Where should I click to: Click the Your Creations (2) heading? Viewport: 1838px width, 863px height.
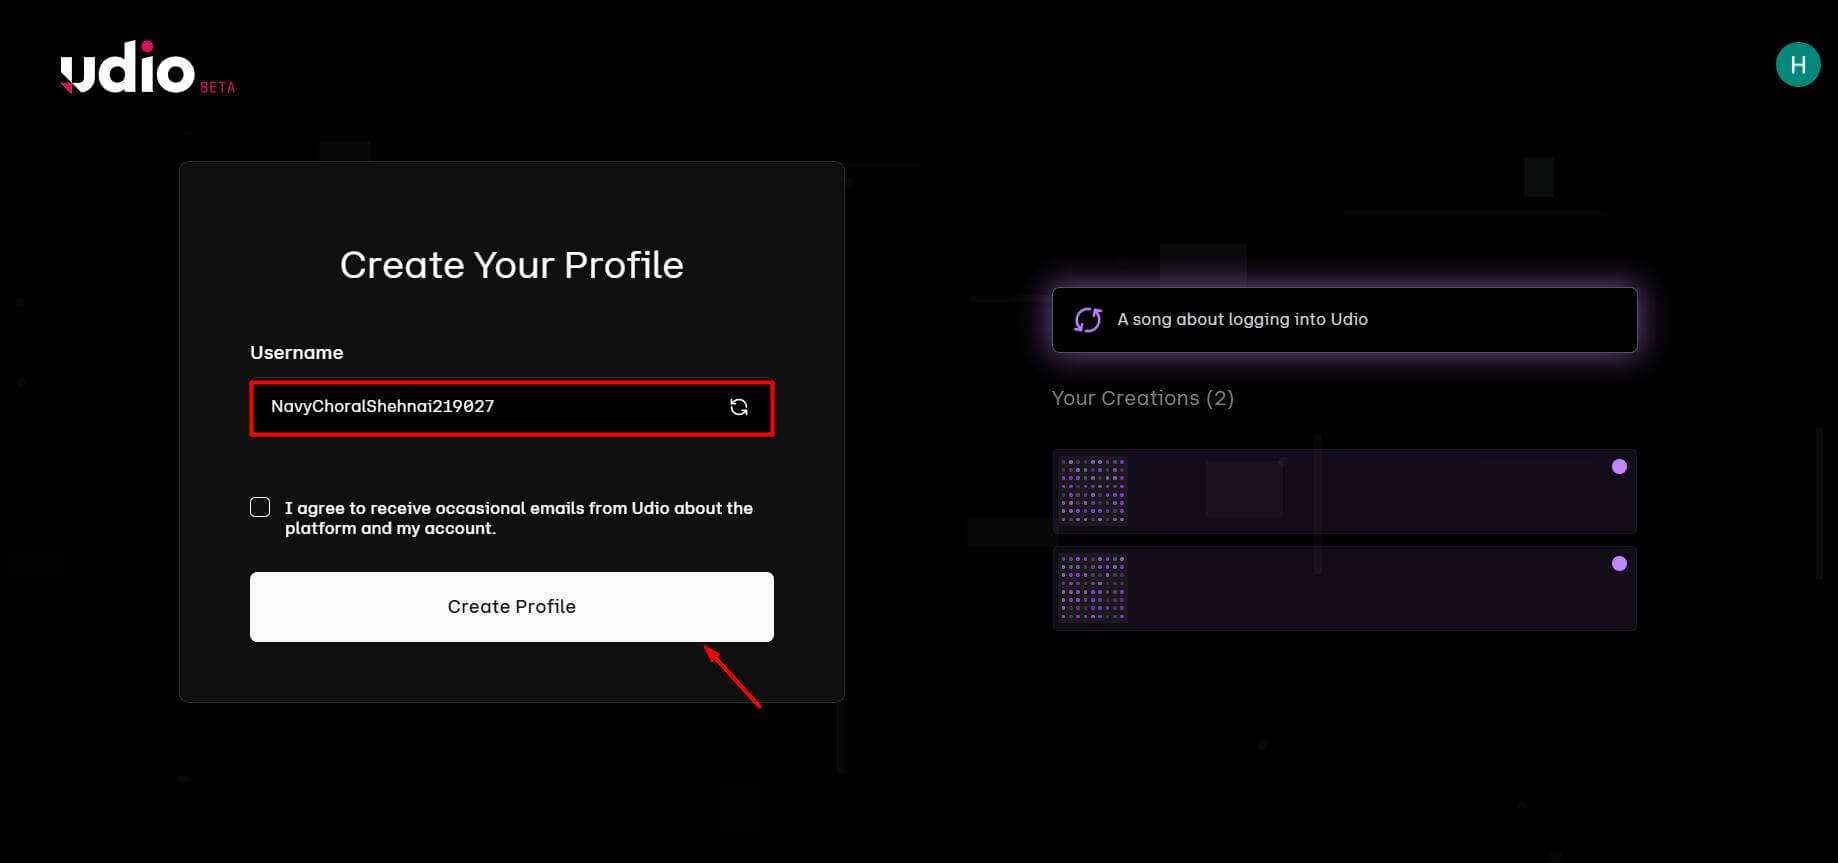pyautogui.click(x=1143, y=398)
